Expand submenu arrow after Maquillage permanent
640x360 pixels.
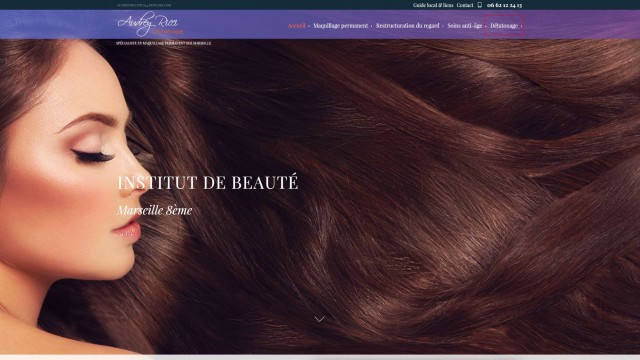click(x=371, y=26)
